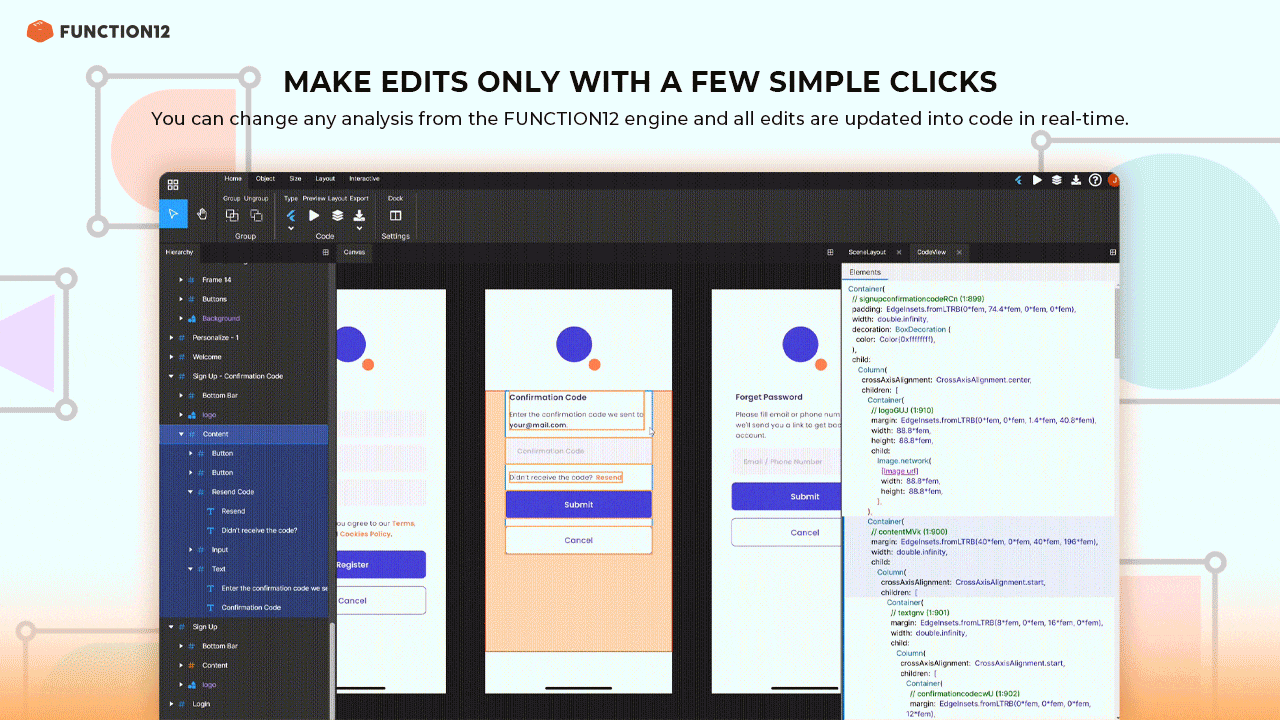Collapse Sign Up - Confirmation Code node
This screenshot has width=1280, height=720.
172,376
